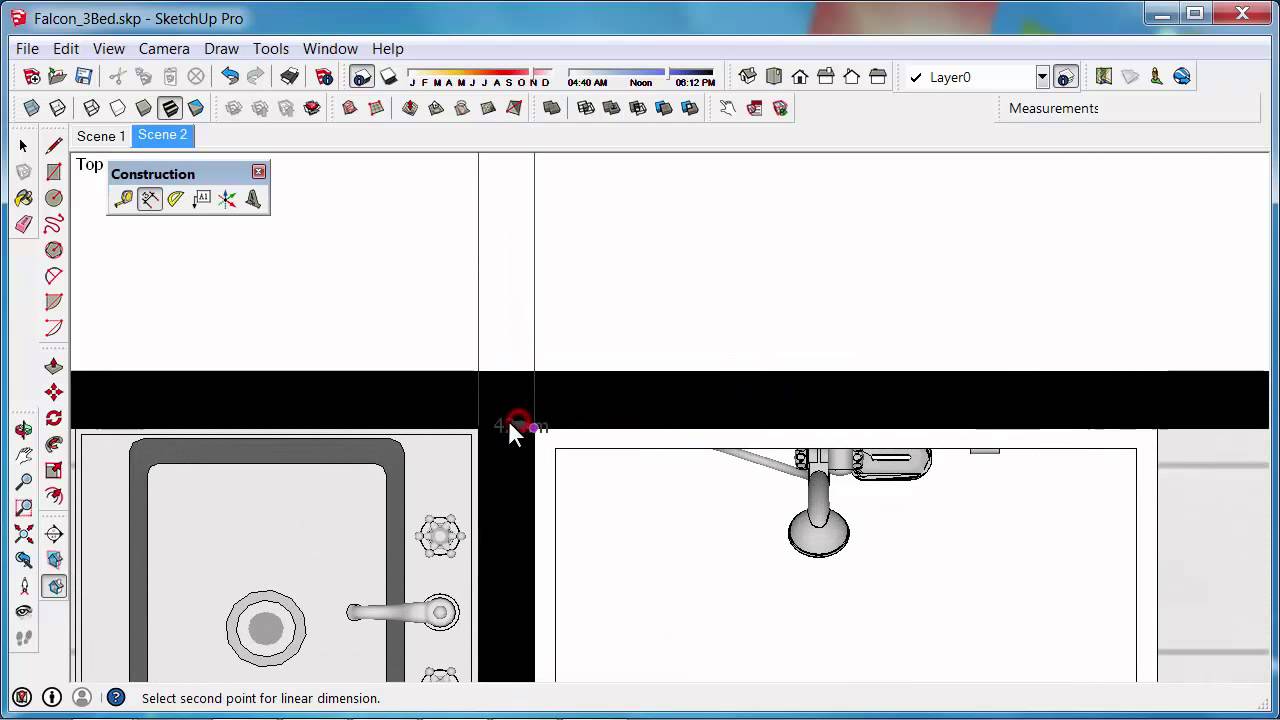The width and height of the screenshot is (1280, 720).
Task: Open the File menu
Action: click(x=27, y=48)
